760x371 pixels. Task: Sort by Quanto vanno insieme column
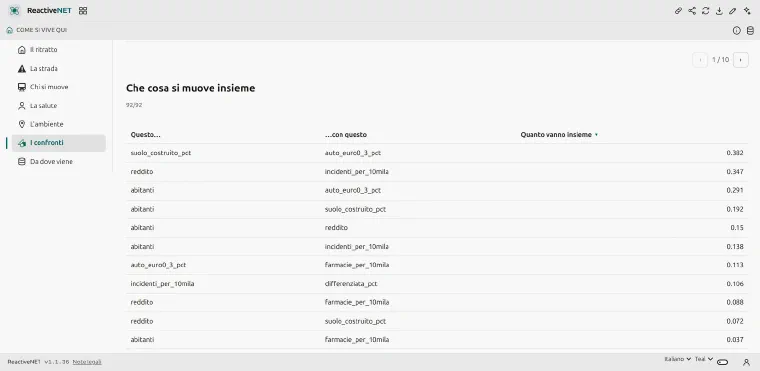[x=559, y=135]
